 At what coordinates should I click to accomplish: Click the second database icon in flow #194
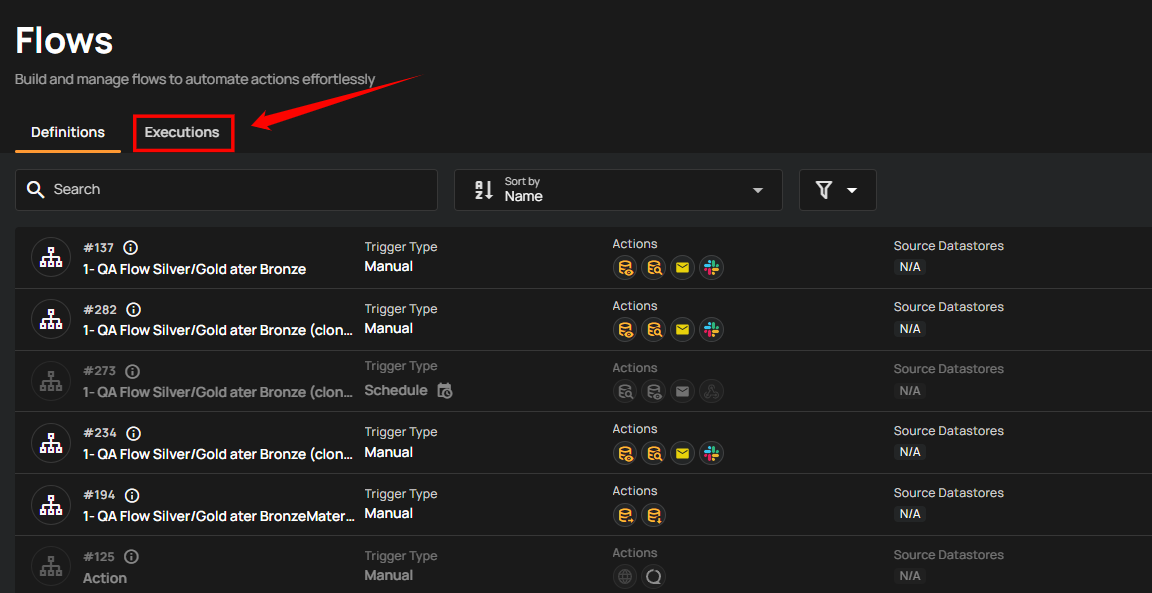[654, 515]
